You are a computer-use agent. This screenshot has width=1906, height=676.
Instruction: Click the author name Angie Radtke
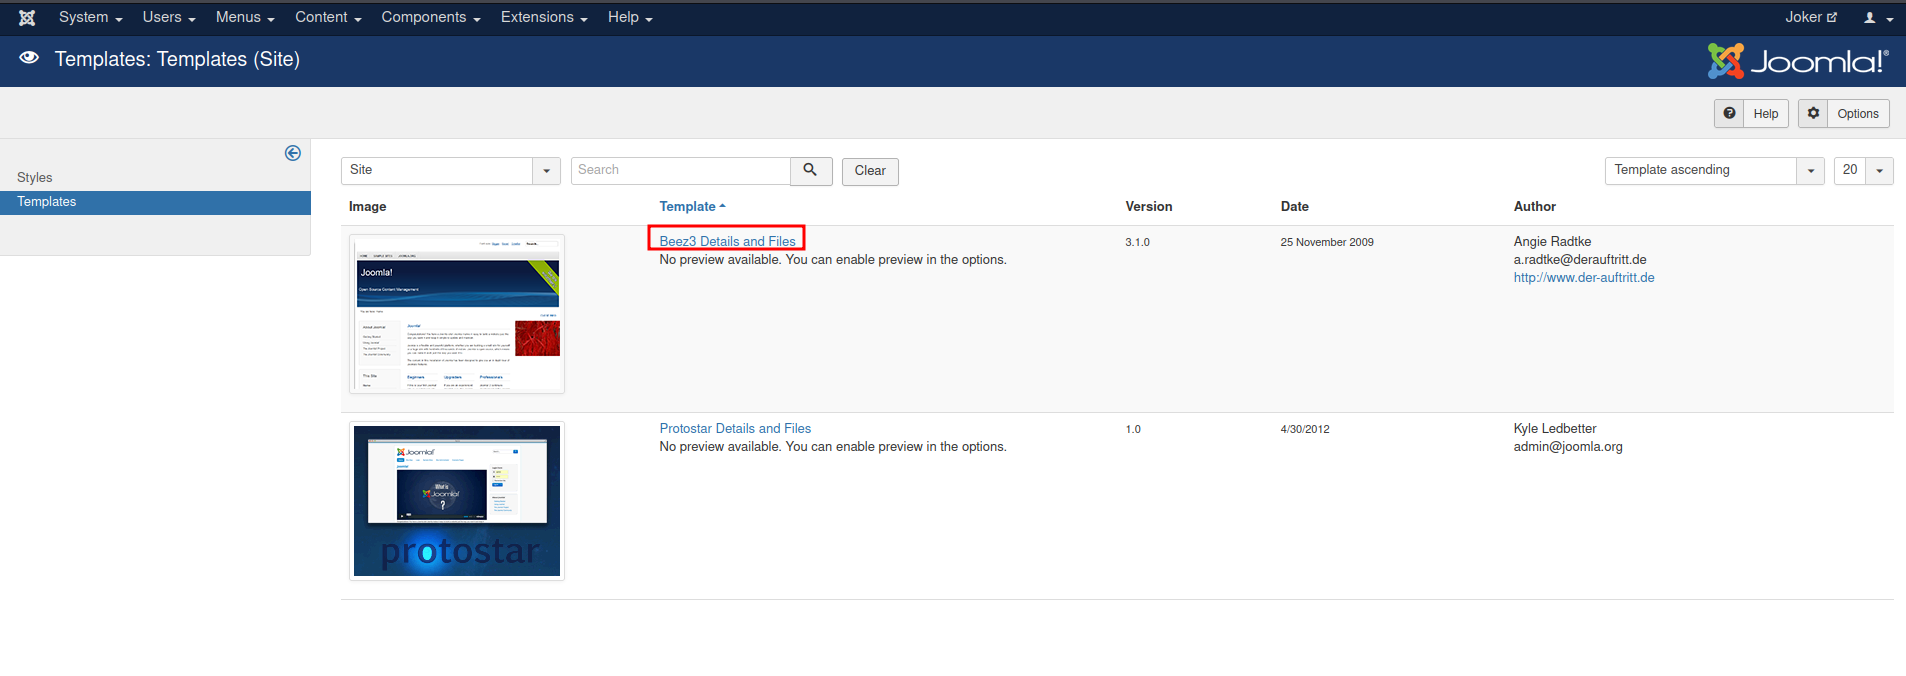(x=1552, y=241)
